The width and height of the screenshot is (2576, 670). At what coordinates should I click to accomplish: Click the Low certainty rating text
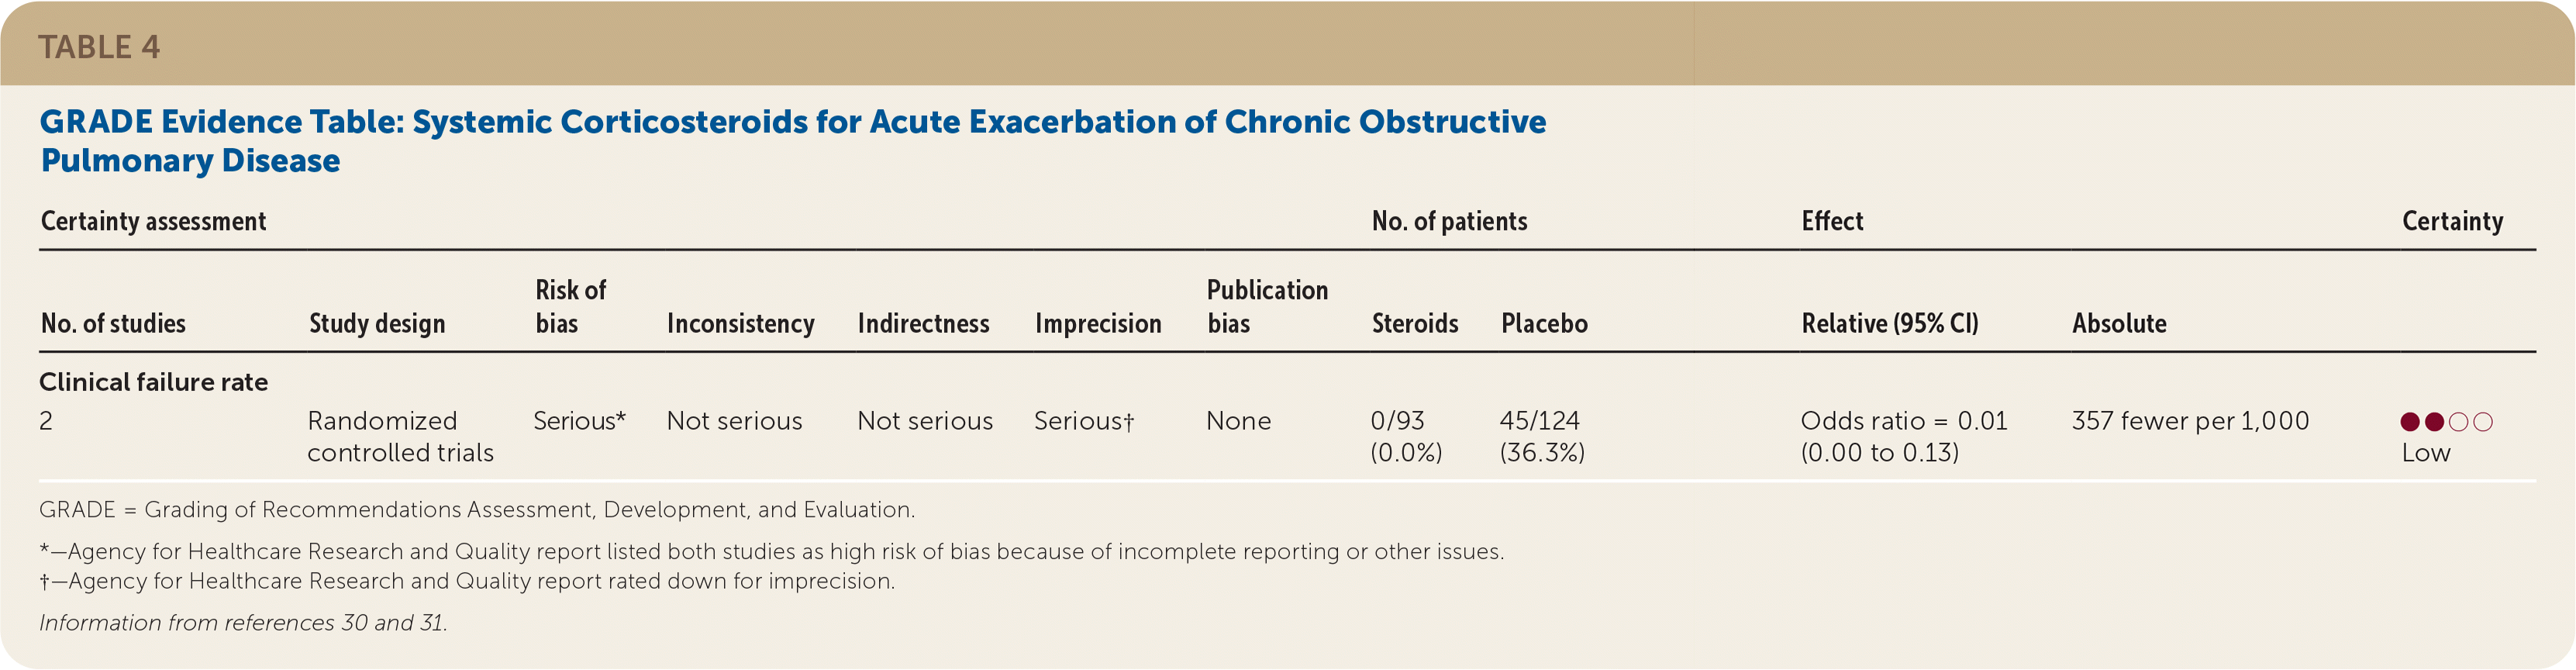(x=2426, y=453)
